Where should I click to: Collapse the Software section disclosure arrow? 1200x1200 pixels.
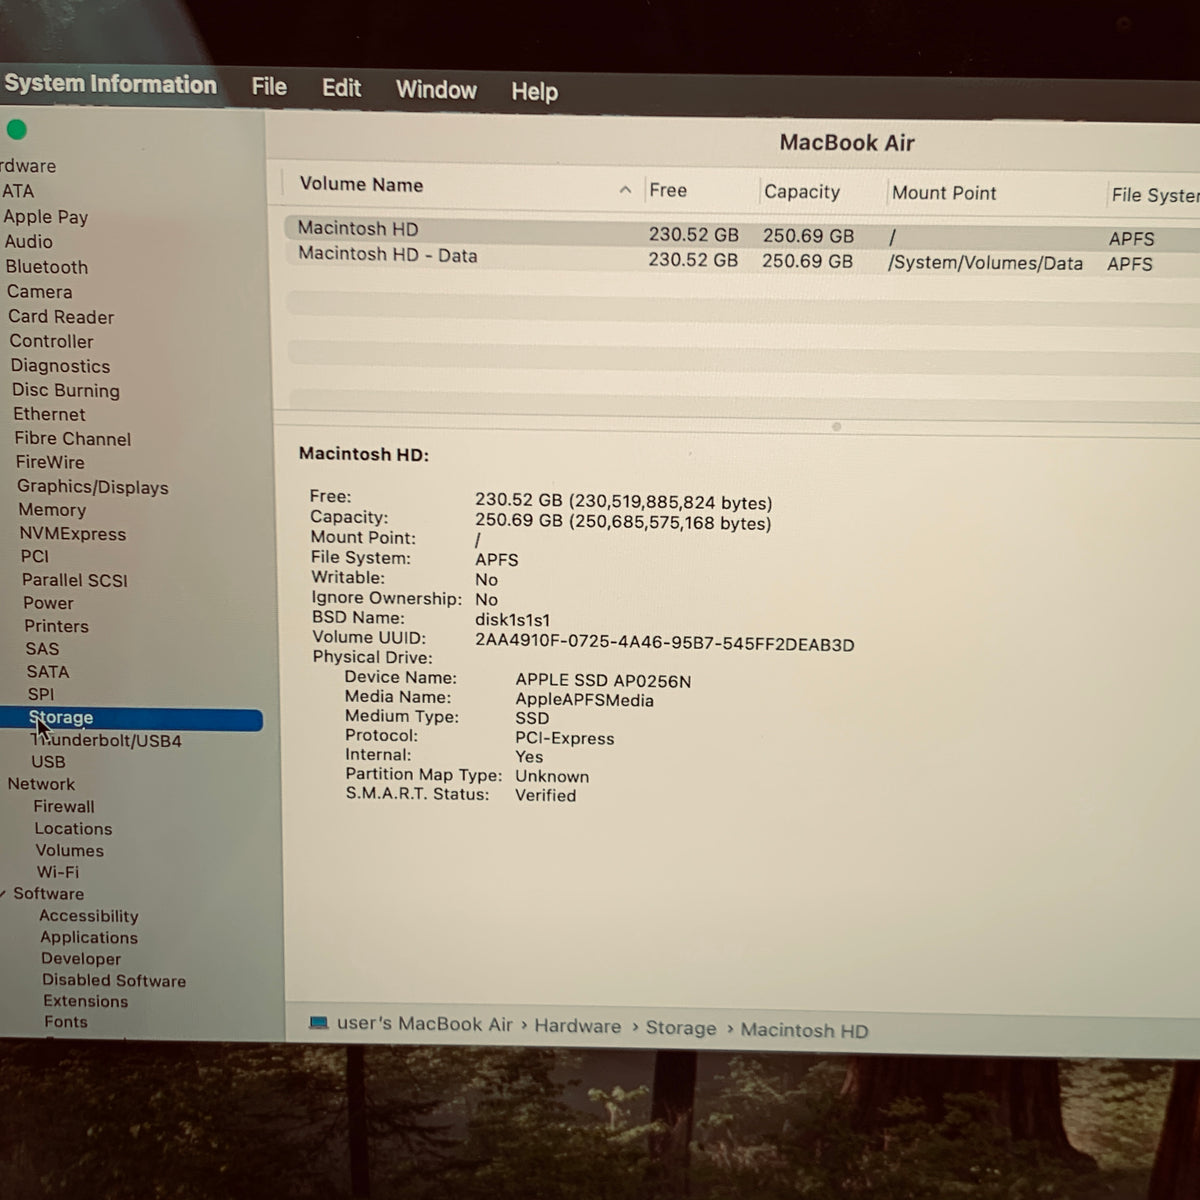[x=3, y=893]
